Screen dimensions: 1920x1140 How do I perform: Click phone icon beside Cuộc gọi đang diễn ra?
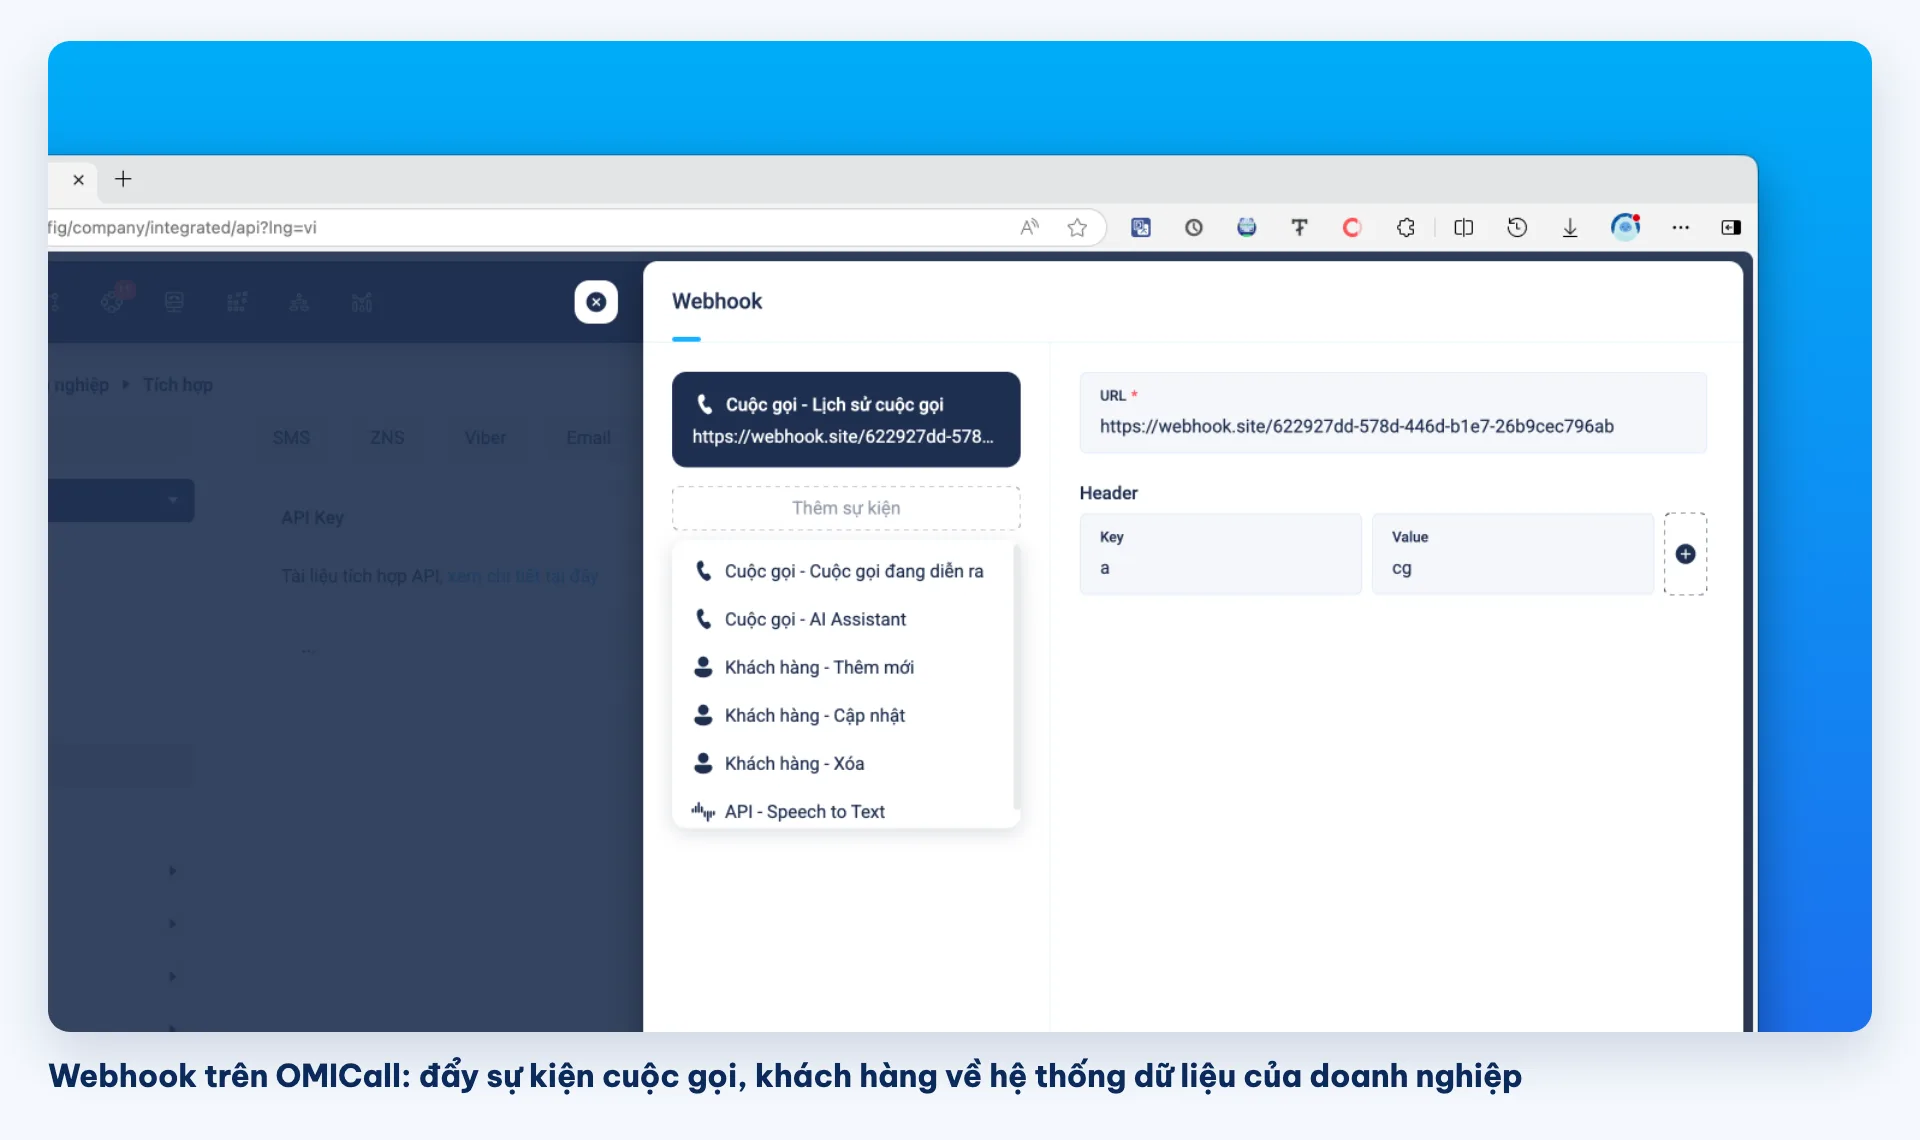coord(704,571)
